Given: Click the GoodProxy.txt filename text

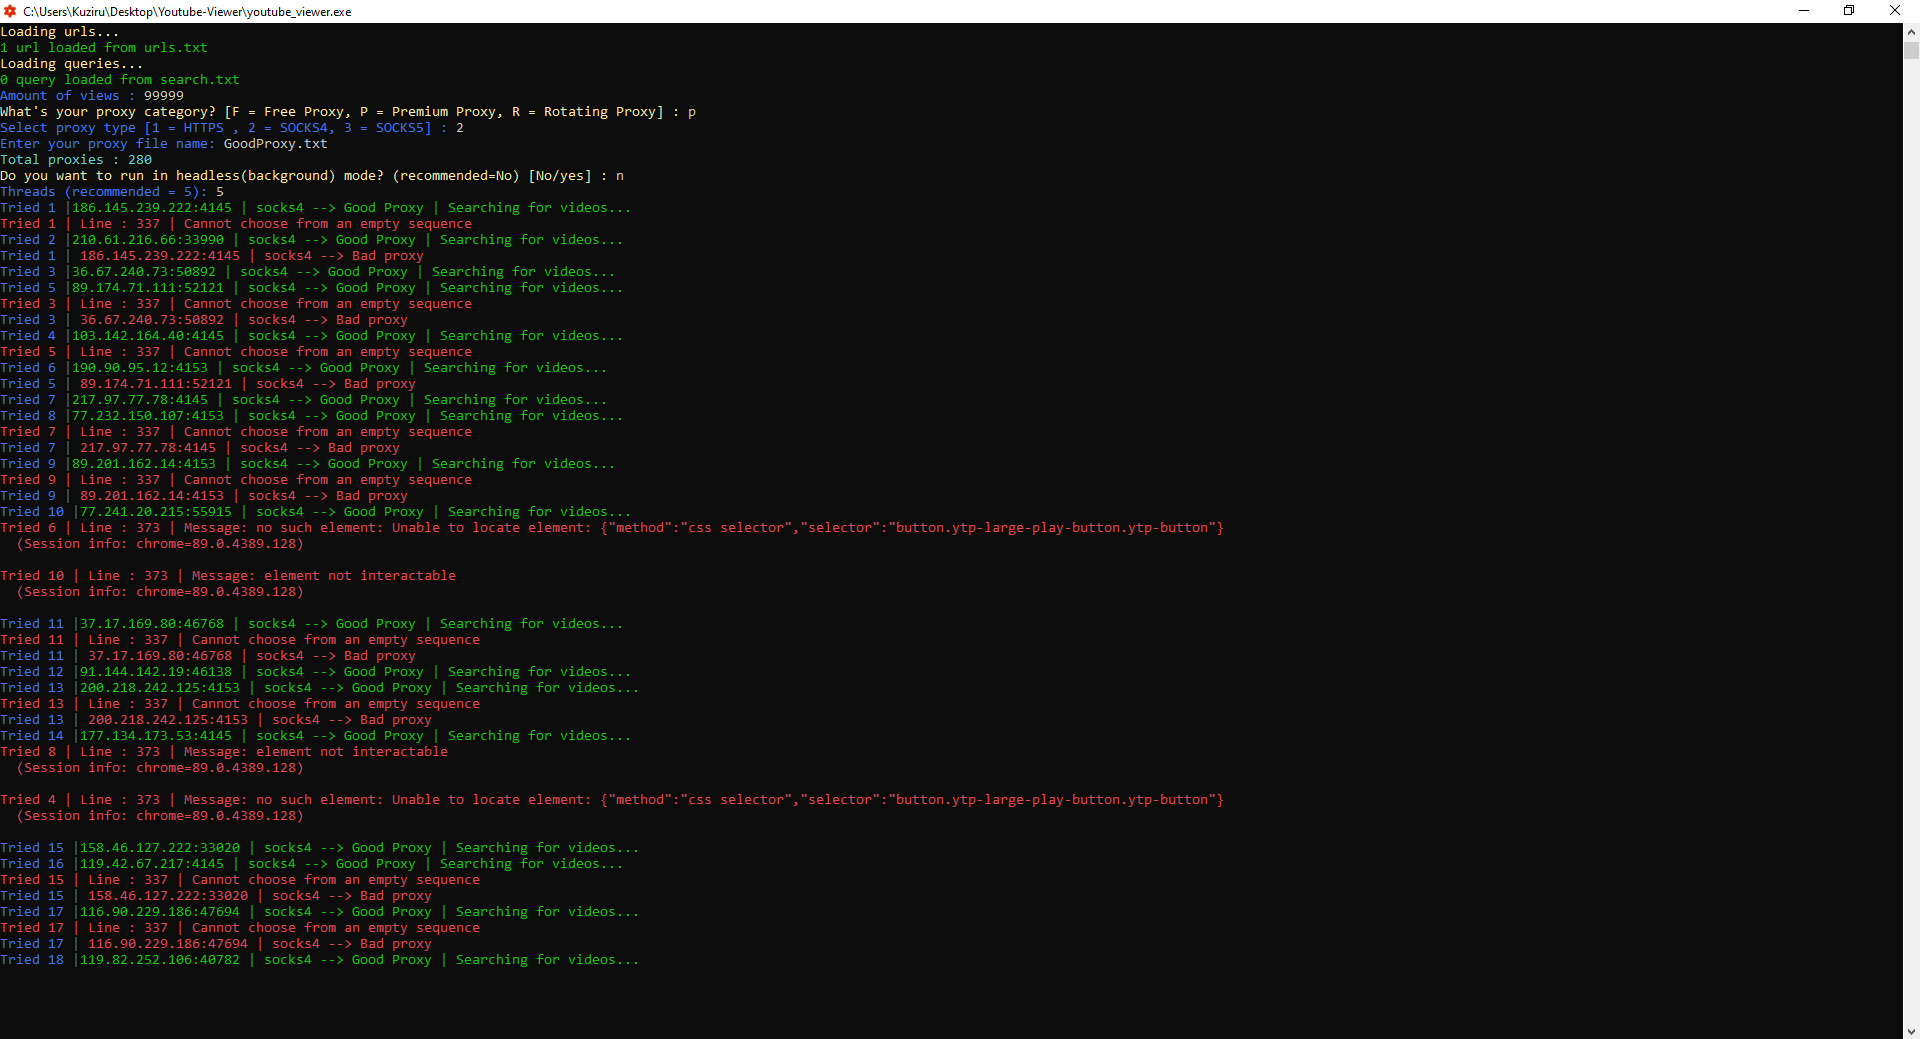Looking at the screenshot, I should click(274, 143).
